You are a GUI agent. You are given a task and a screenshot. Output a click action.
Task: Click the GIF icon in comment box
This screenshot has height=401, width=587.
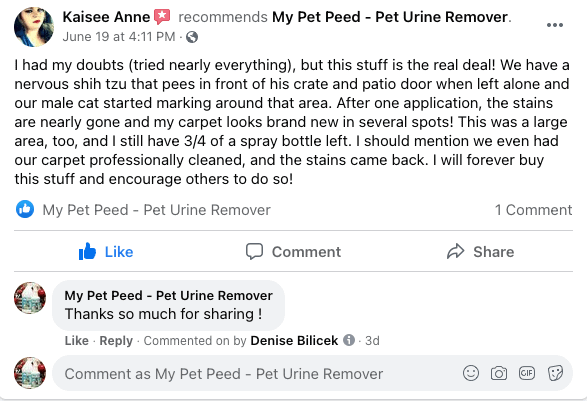[527, 373]
